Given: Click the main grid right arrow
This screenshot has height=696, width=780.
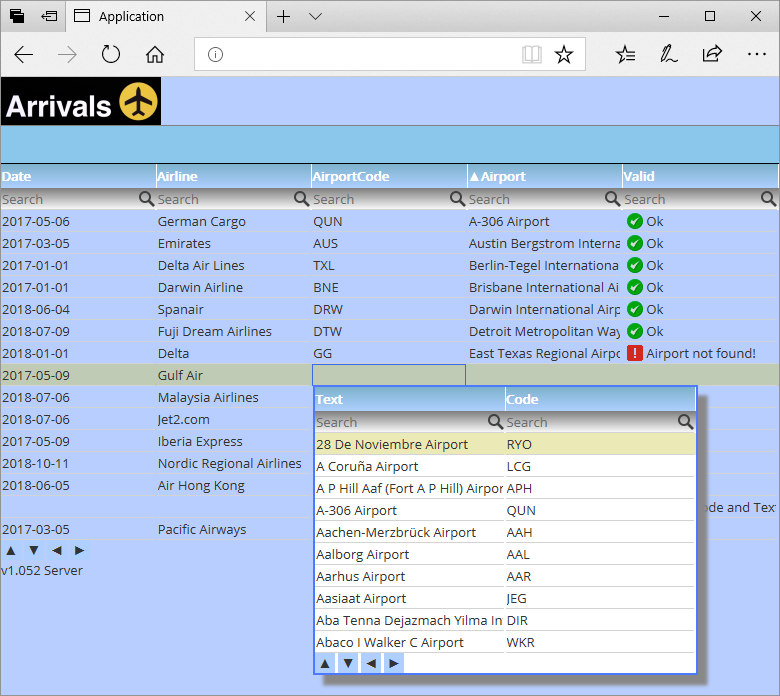Looking at the screenshot, I should (x=79, y=550).
